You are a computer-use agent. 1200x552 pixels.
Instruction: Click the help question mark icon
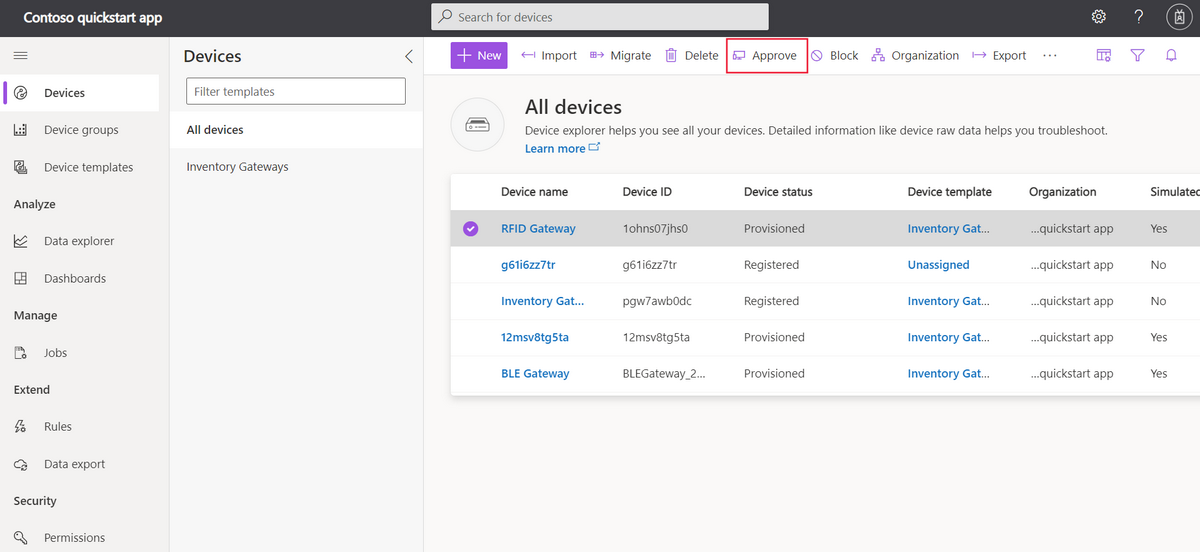pyautogui.click(x=1138, y=17)
